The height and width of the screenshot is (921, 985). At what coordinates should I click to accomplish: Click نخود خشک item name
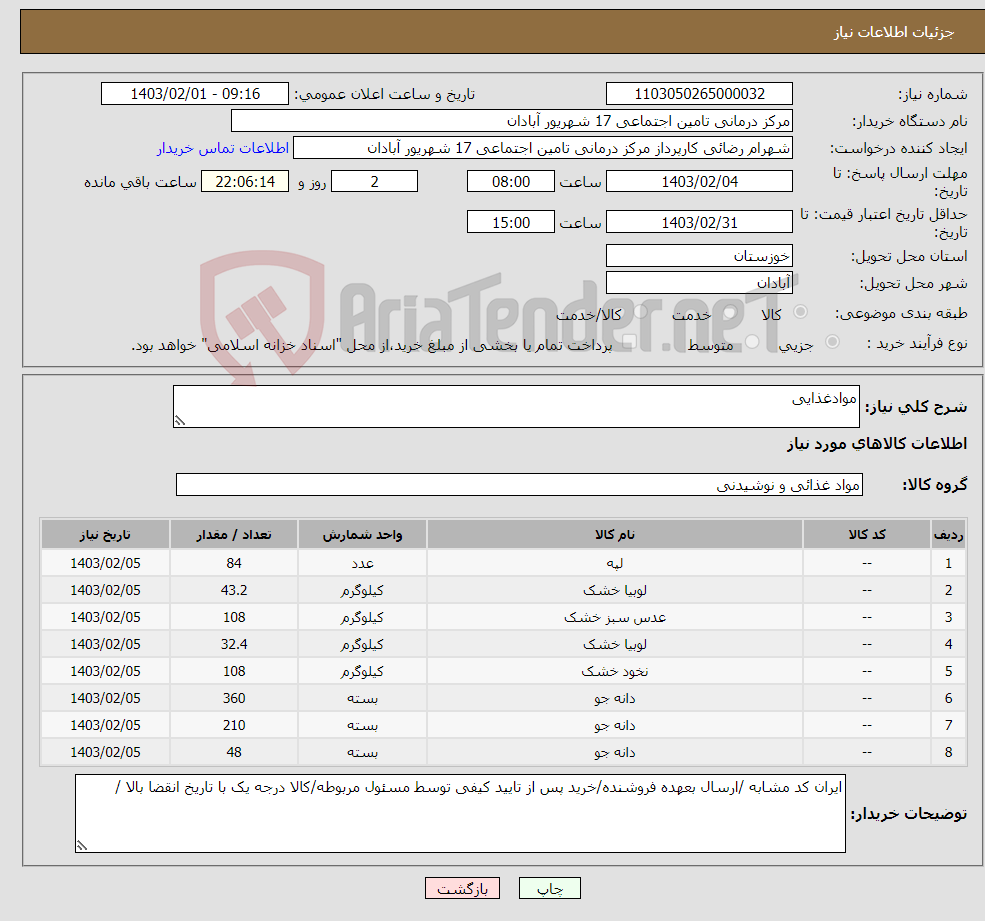614,671
